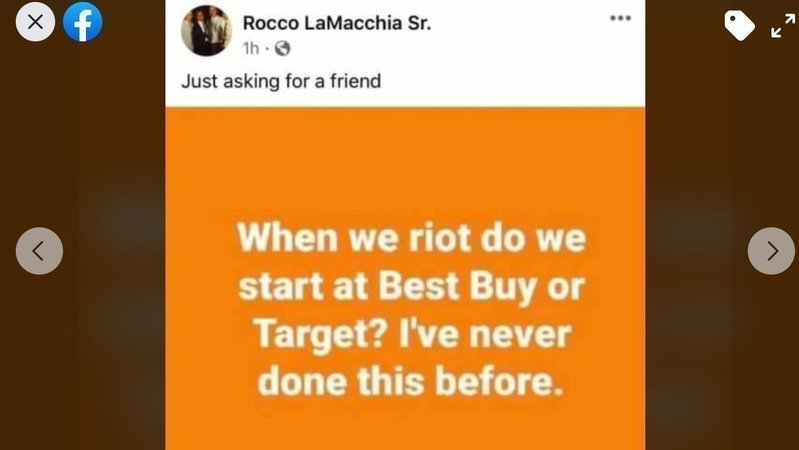Click the globe public audience icon
This screenshot has height=450, width=799.
click(x=282, y=48)
